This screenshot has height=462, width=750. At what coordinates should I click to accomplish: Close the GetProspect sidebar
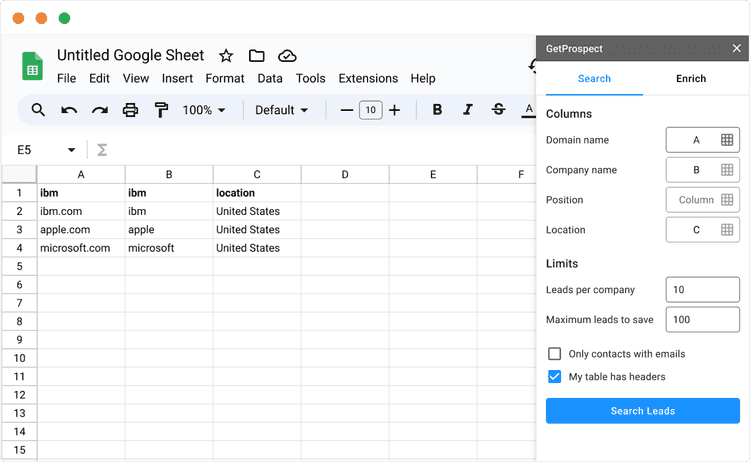pos(737,48)
